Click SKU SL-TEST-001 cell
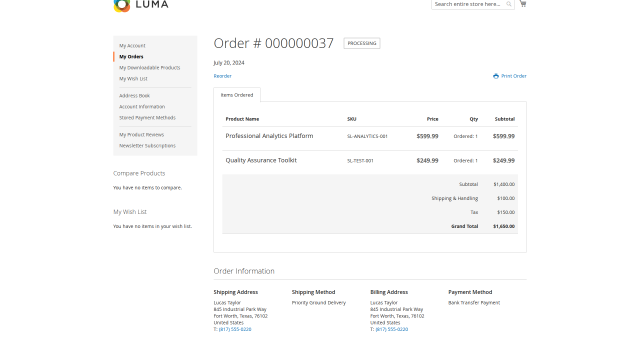640x360 pixels. coord(360,161)
